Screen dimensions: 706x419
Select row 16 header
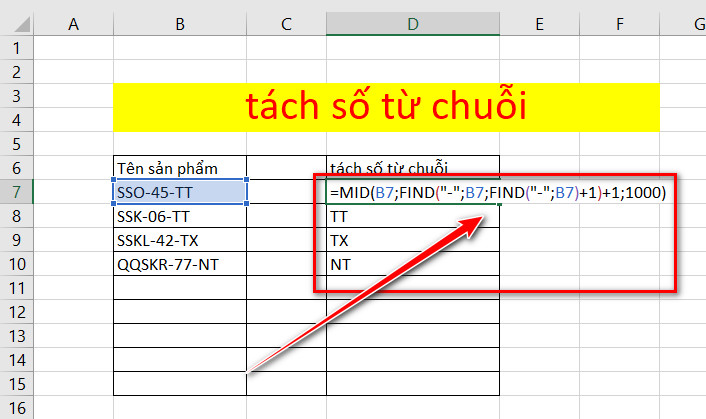(x=17, y=407)
